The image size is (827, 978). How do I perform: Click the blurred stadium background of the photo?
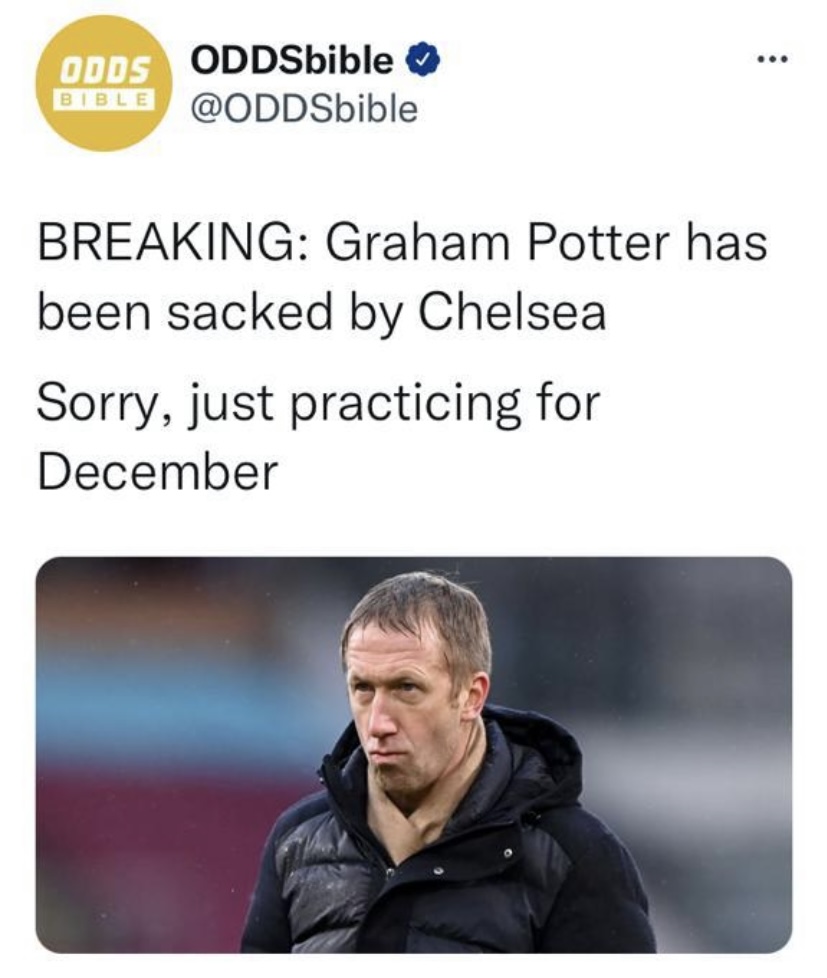[156, 717]
